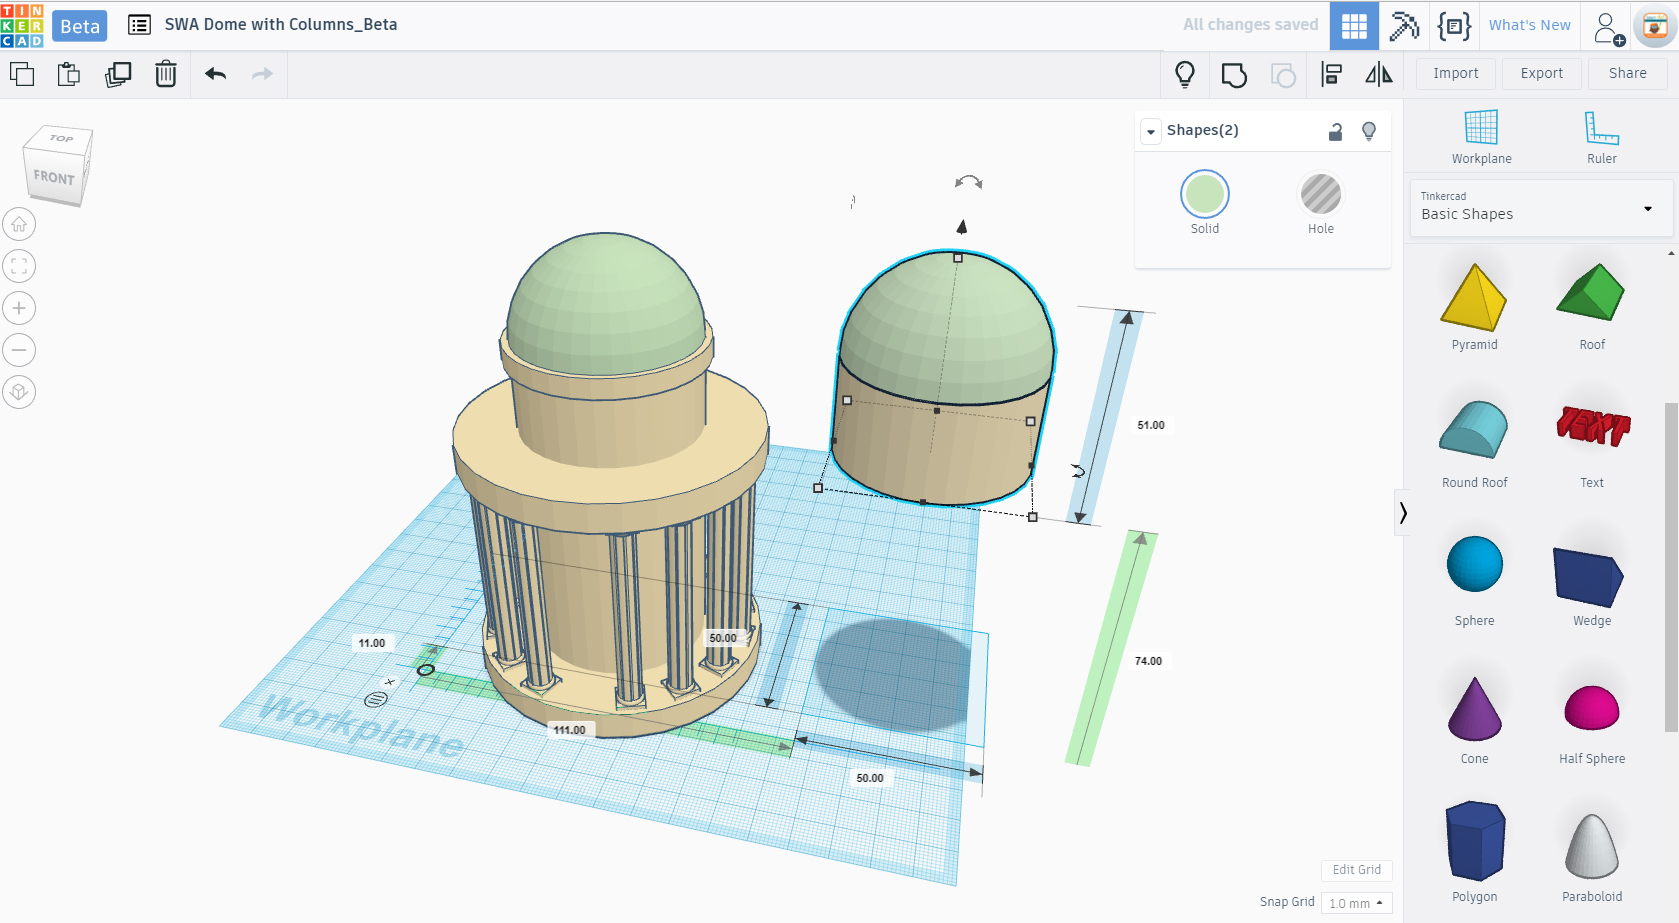This screenshot has width=1679, height=923.
Task: Delete selection with trash icon
Action: (x=166, y=74)
